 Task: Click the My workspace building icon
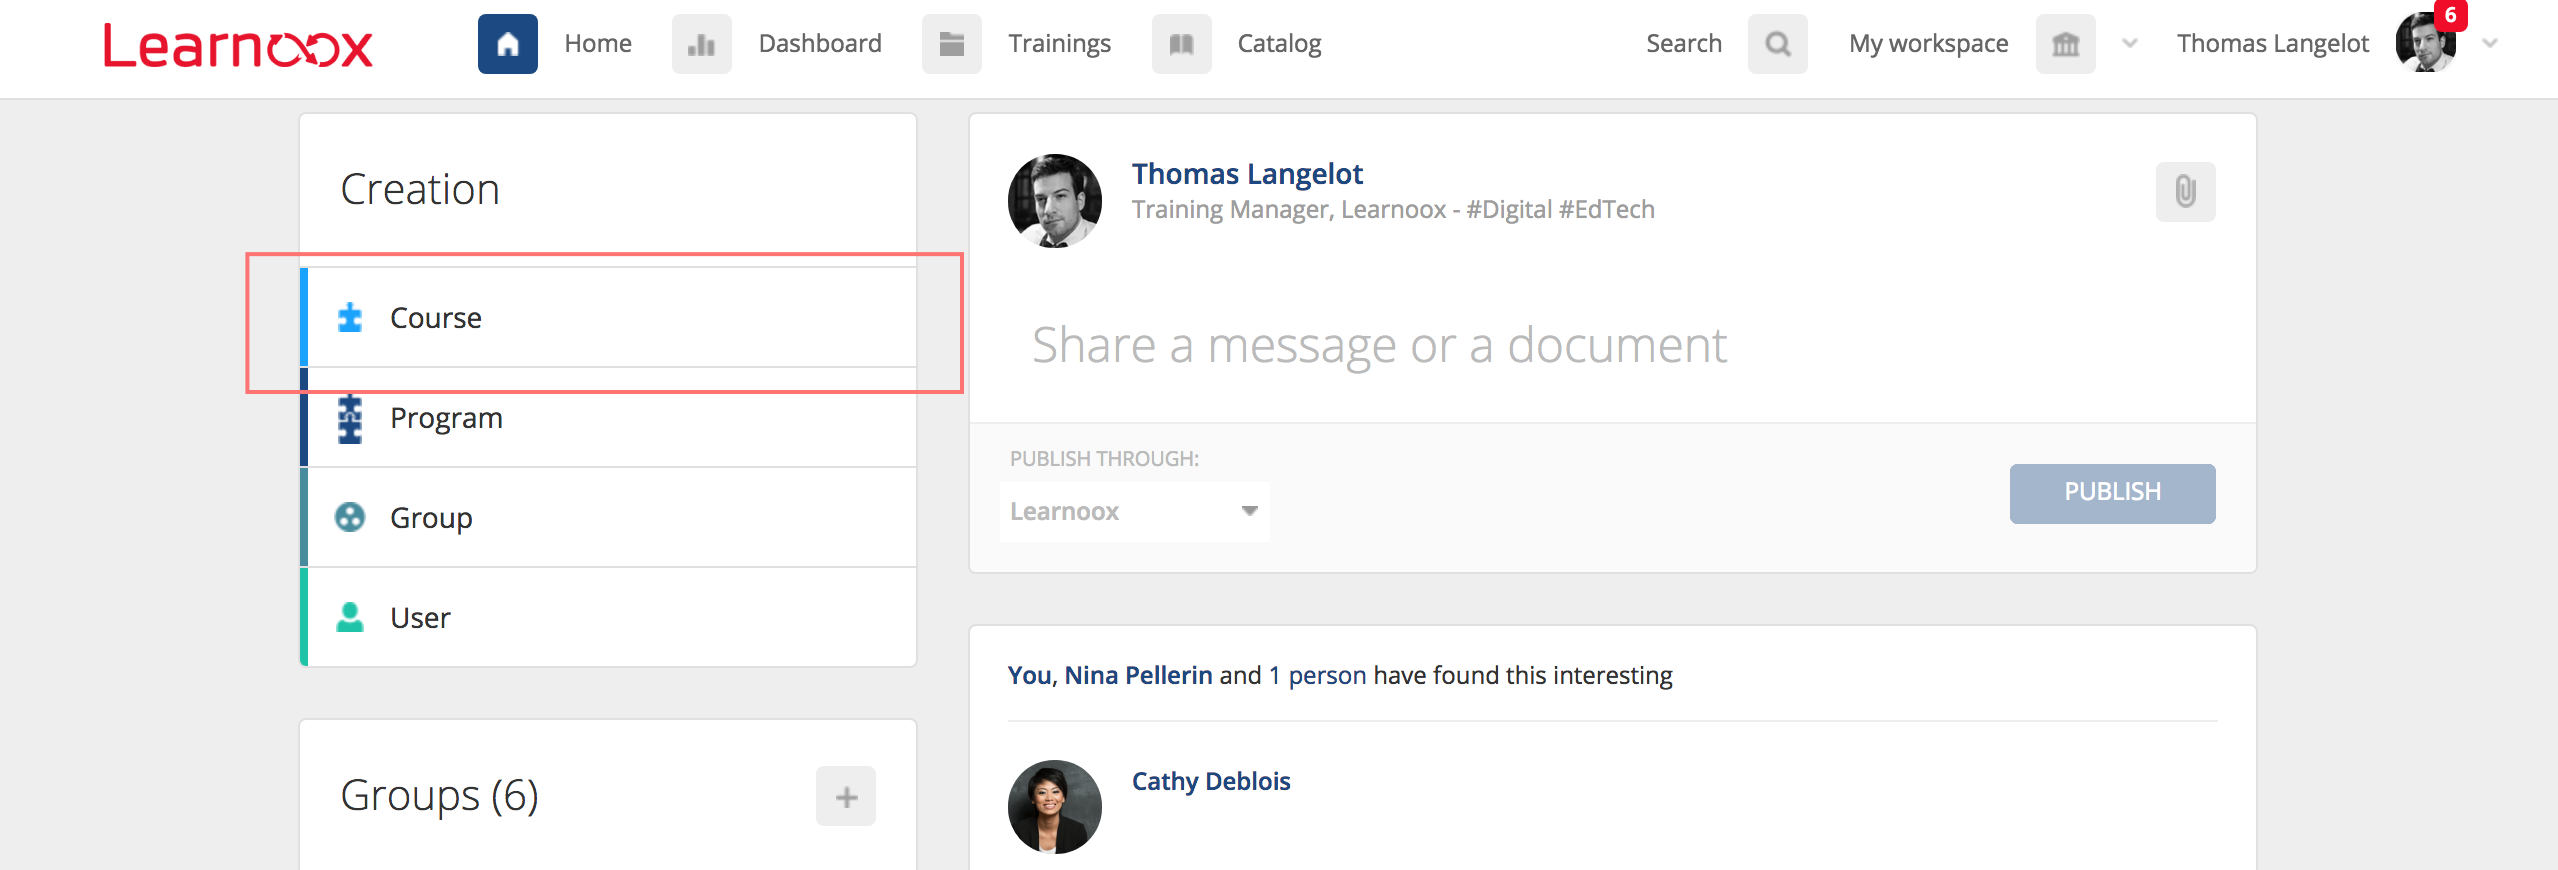click(x=2065, y=44)
